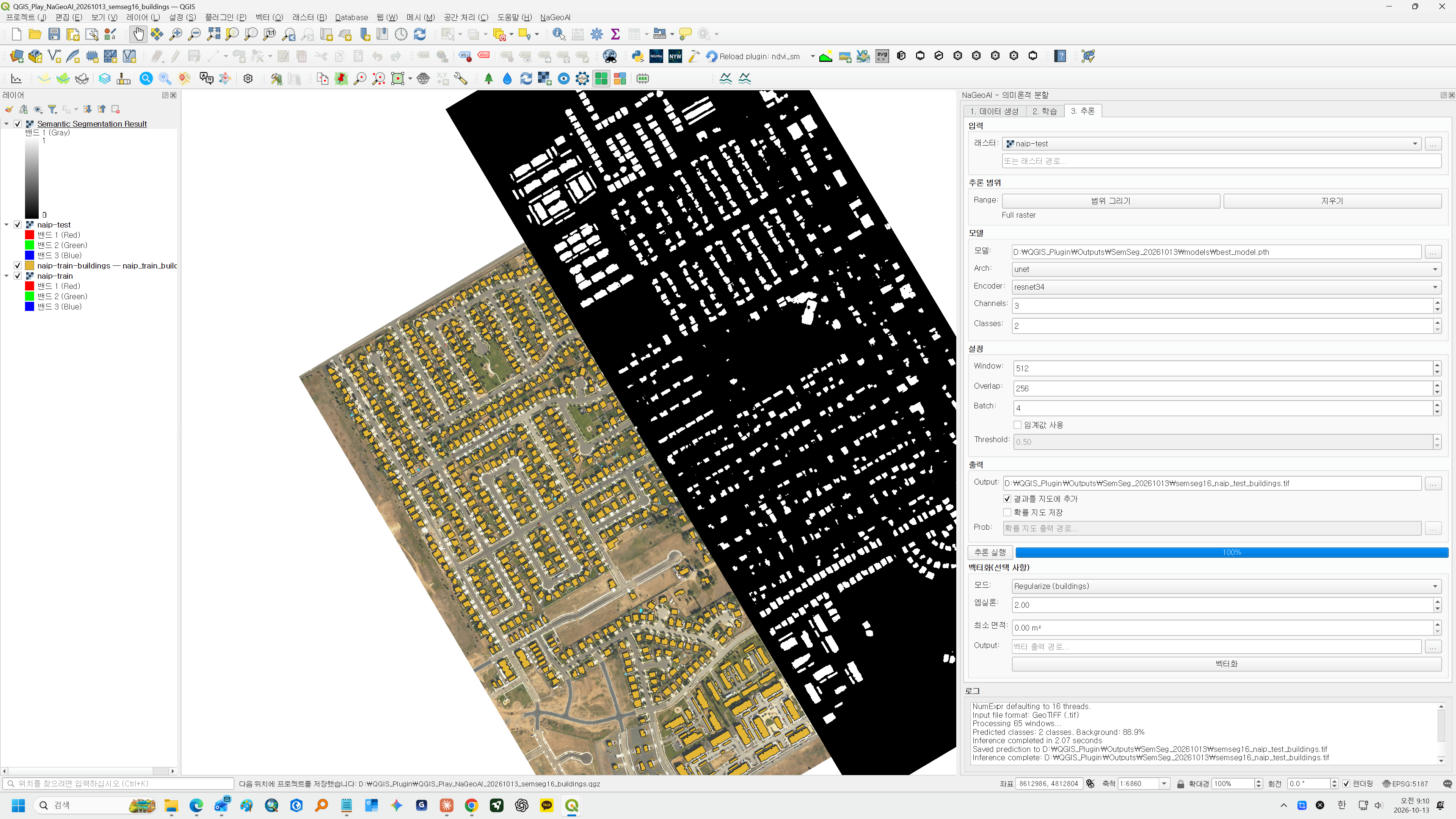Open Project folder icon in toolbar
Viewport: 1456px width, 819px height.
35,34
